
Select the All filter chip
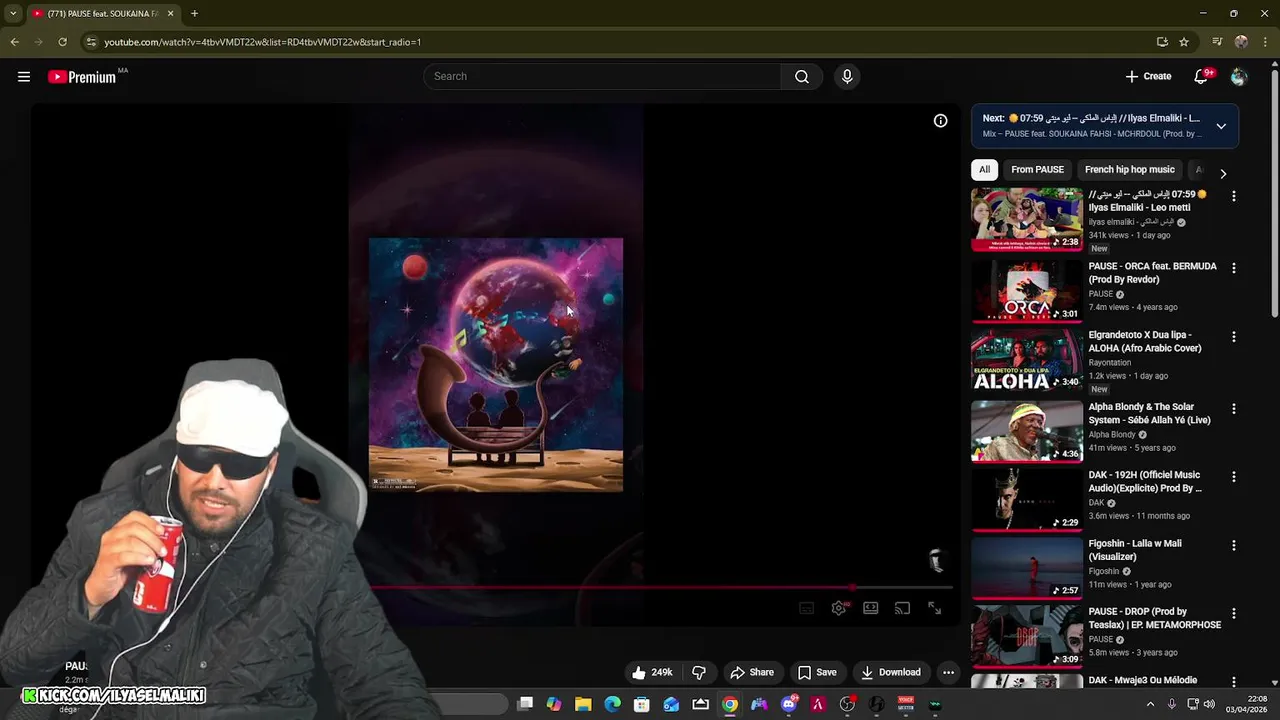pos(984,170)
